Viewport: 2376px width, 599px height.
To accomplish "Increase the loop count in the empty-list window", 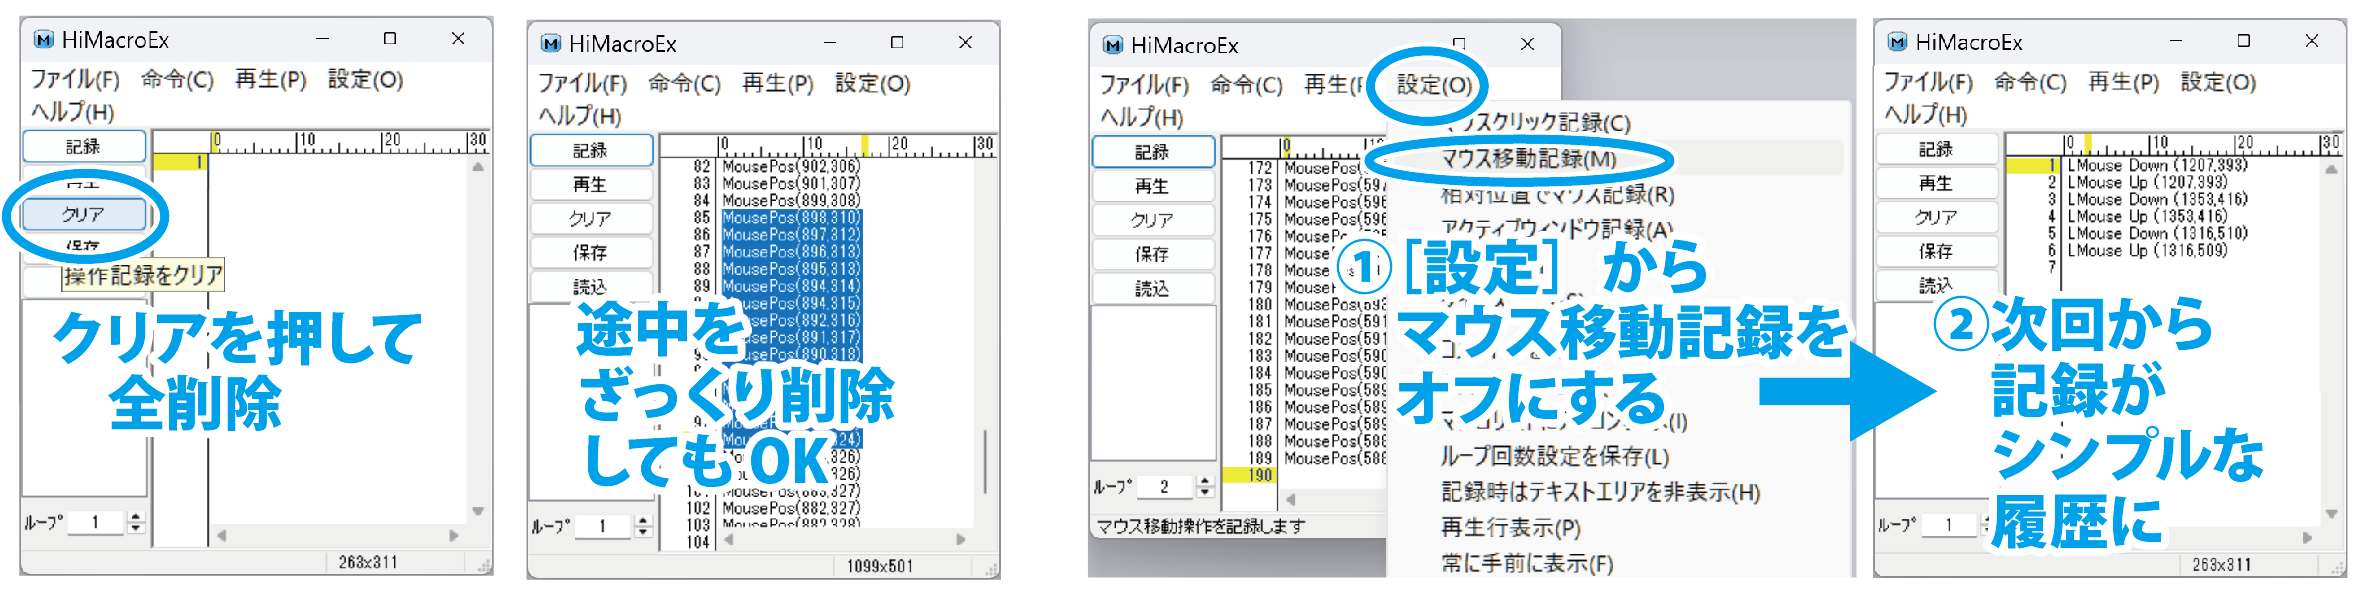I will tap(137, 516).
